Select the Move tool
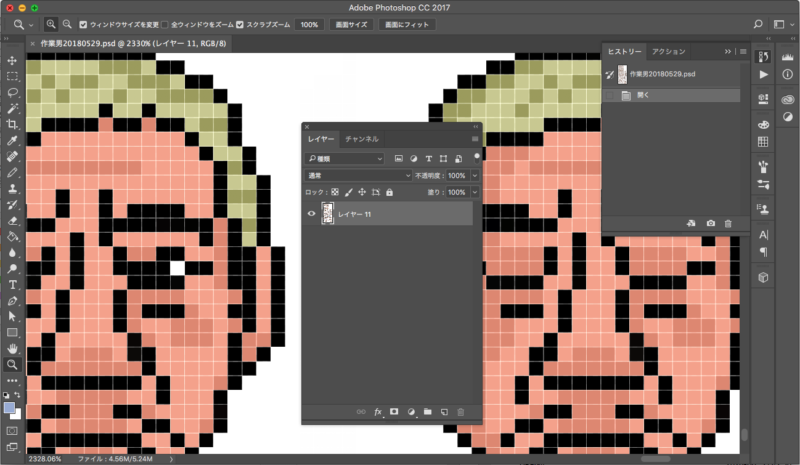This screenshot has height=465, width=800. point(12,61)
